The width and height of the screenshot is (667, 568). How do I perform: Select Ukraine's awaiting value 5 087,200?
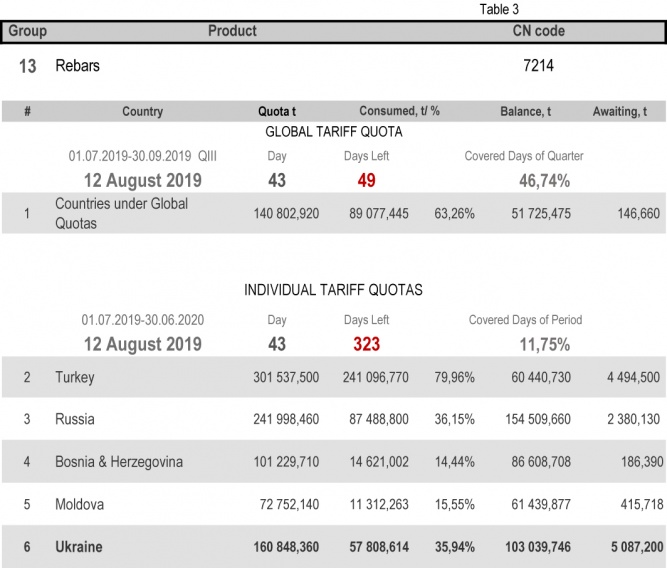coord(632,548)
